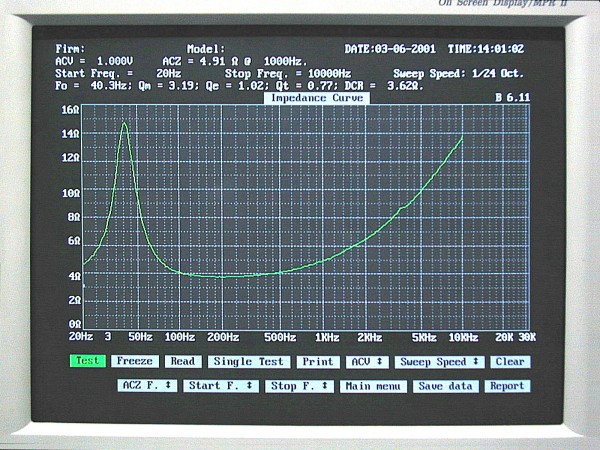The width and height of the screenshot is (600, 450).
Task: Save data of the measurement
Action: [445, 386]
